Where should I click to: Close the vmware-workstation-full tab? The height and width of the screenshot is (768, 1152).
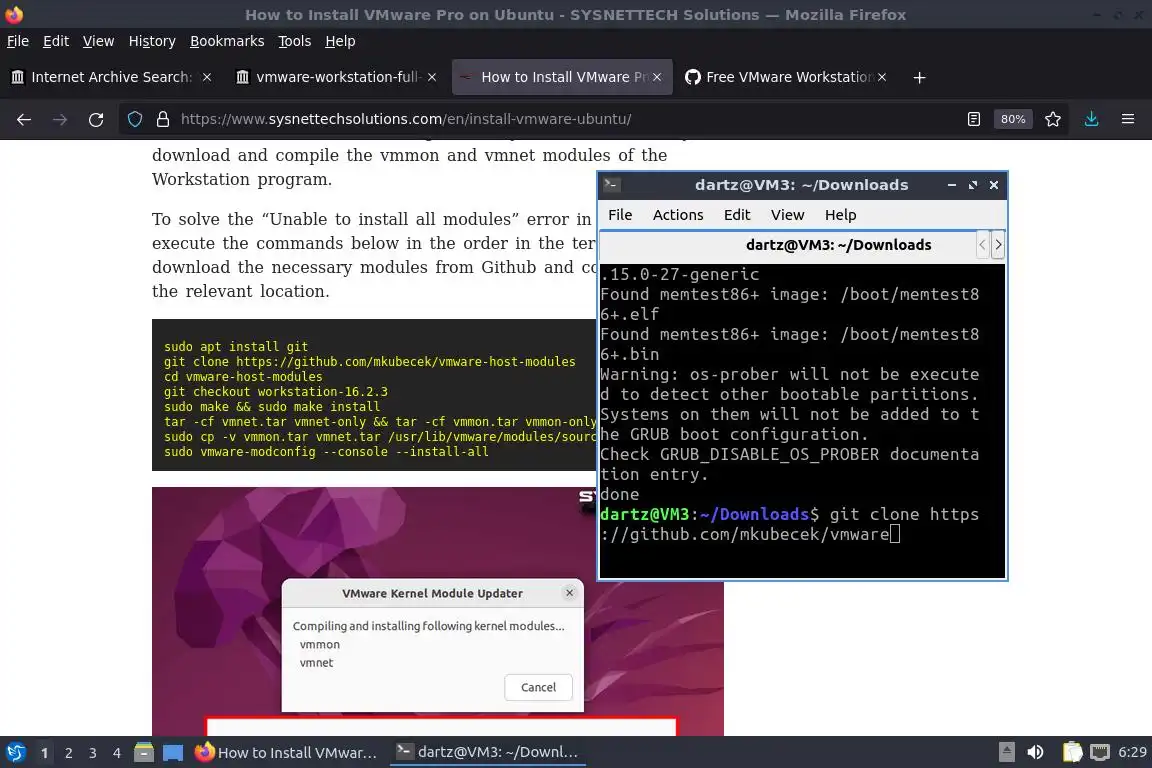pyautogui.click(x=432, y=77)
